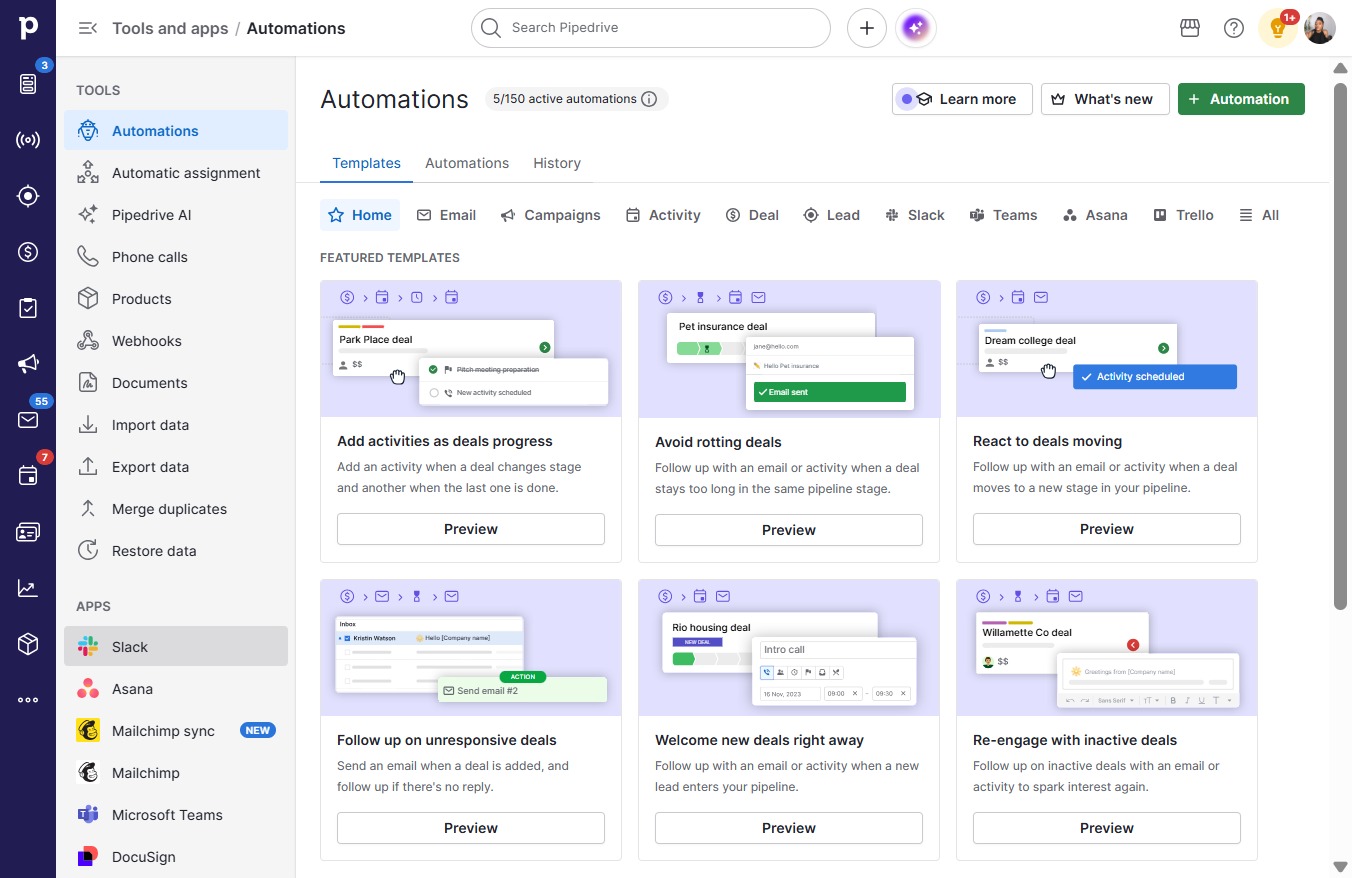Screen dimensions: 1352x878
Task: Preview Re-engage with inactive deals
Action: pos(1107,828)
